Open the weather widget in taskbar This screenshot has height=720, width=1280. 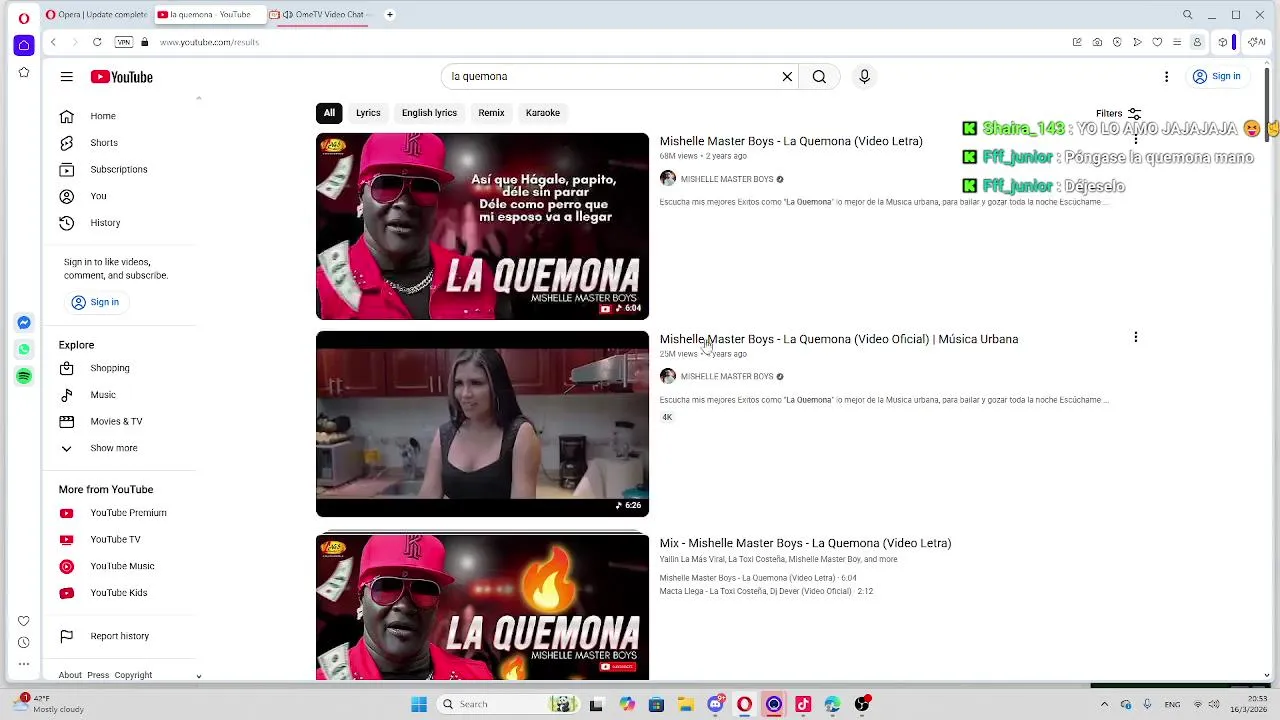48,704
